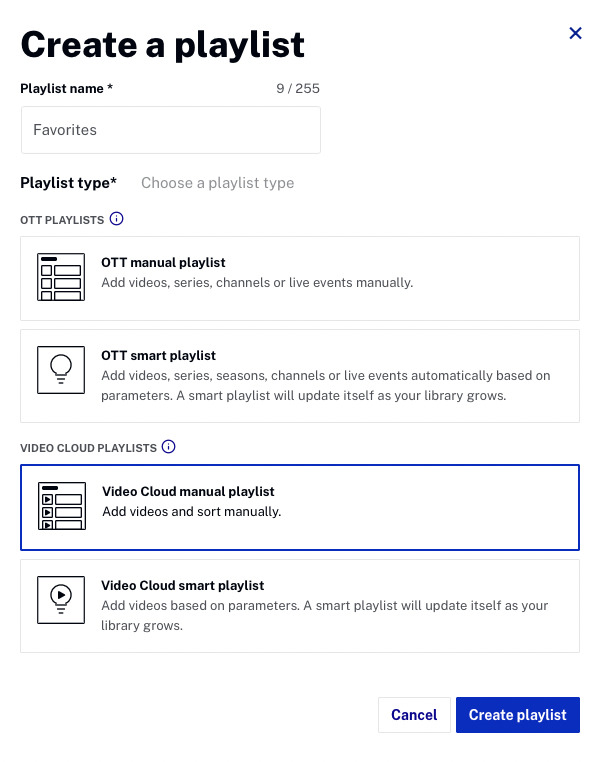This screenshot has width=600, height=762.
Task: Click the Video Cloud smart playlist title
Action: (183, 585)
